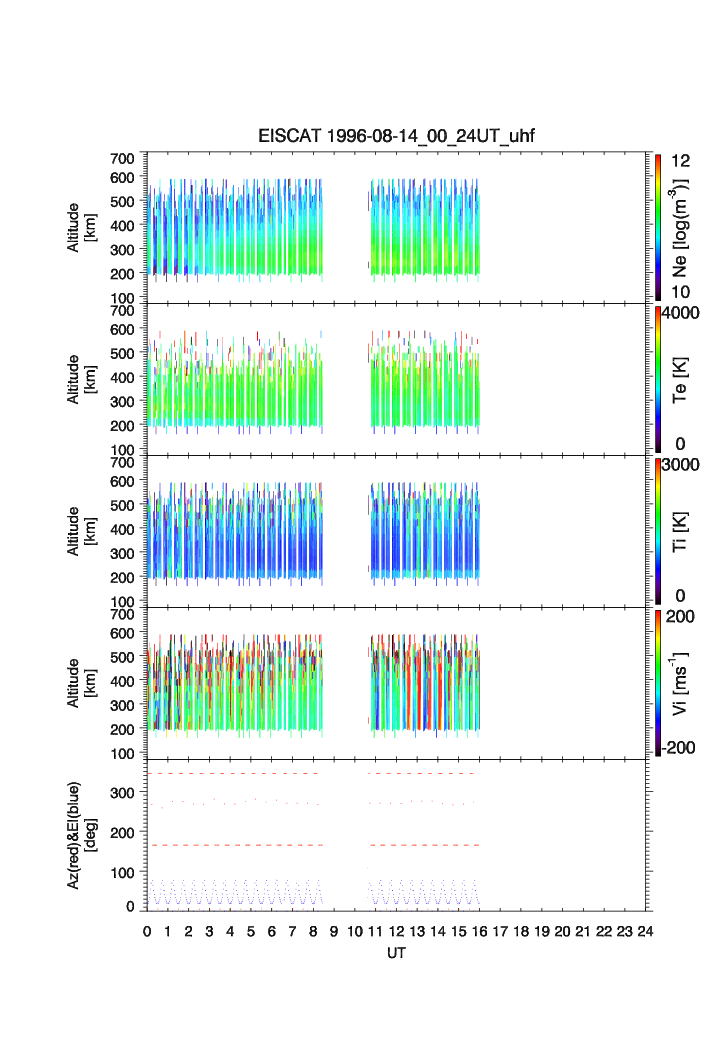Click the data gap in the Ne panel
The image size is (708, 1063).
[345, 230]
